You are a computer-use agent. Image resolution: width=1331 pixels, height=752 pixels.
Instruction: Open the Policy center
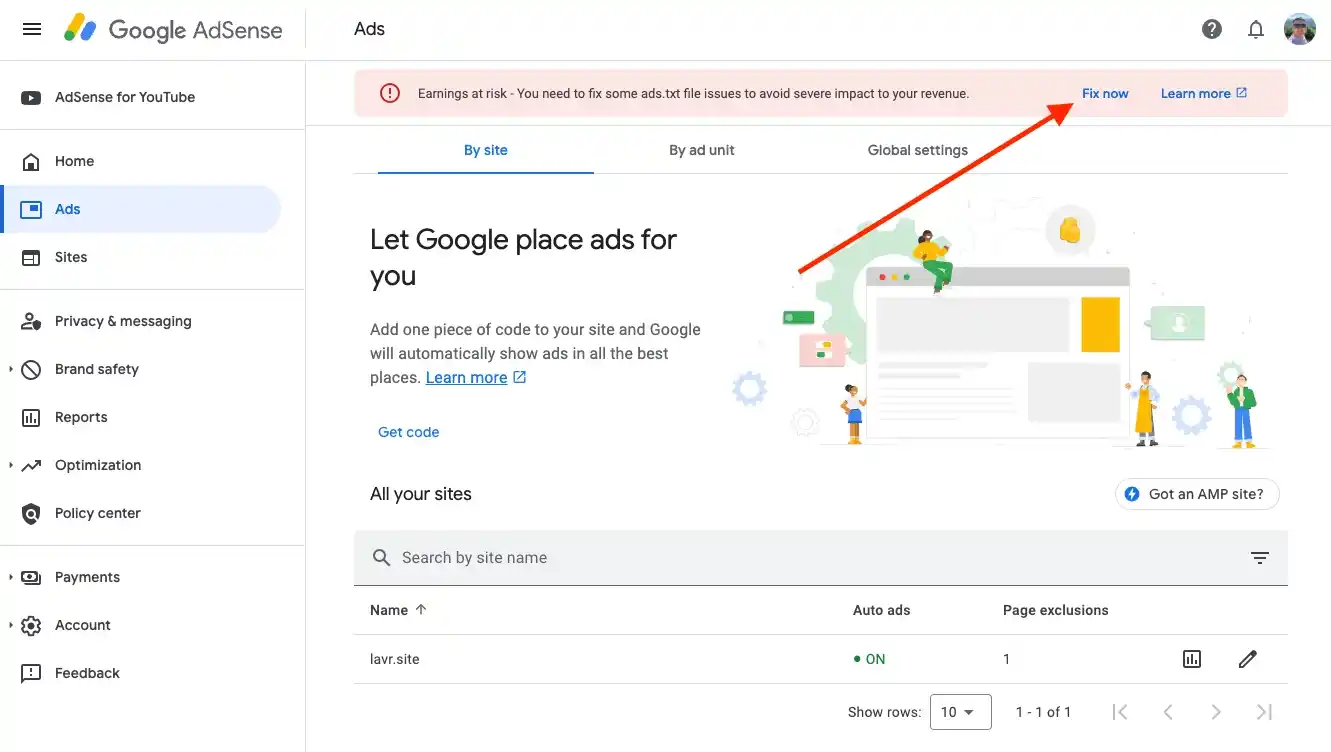[97, 513]
